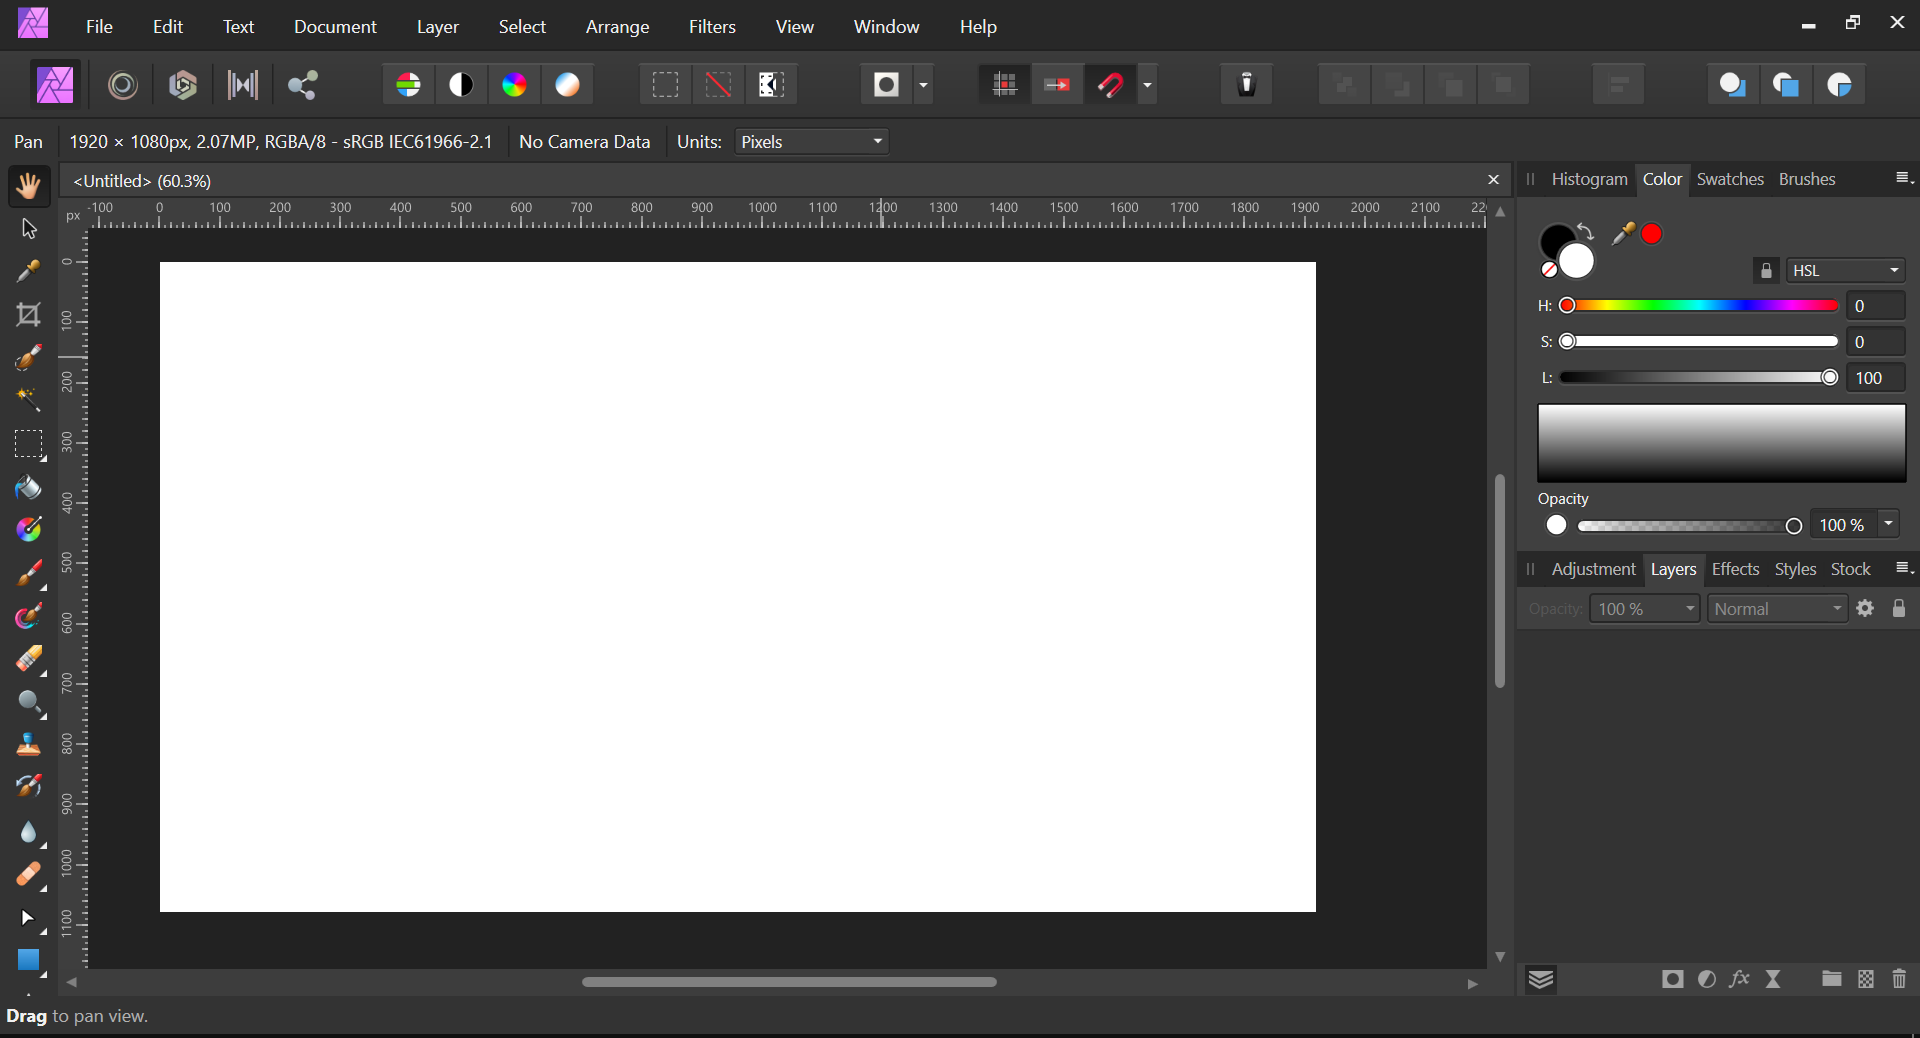Select the Healing Brush tool

pyautogui.click(x=29, y=877)
